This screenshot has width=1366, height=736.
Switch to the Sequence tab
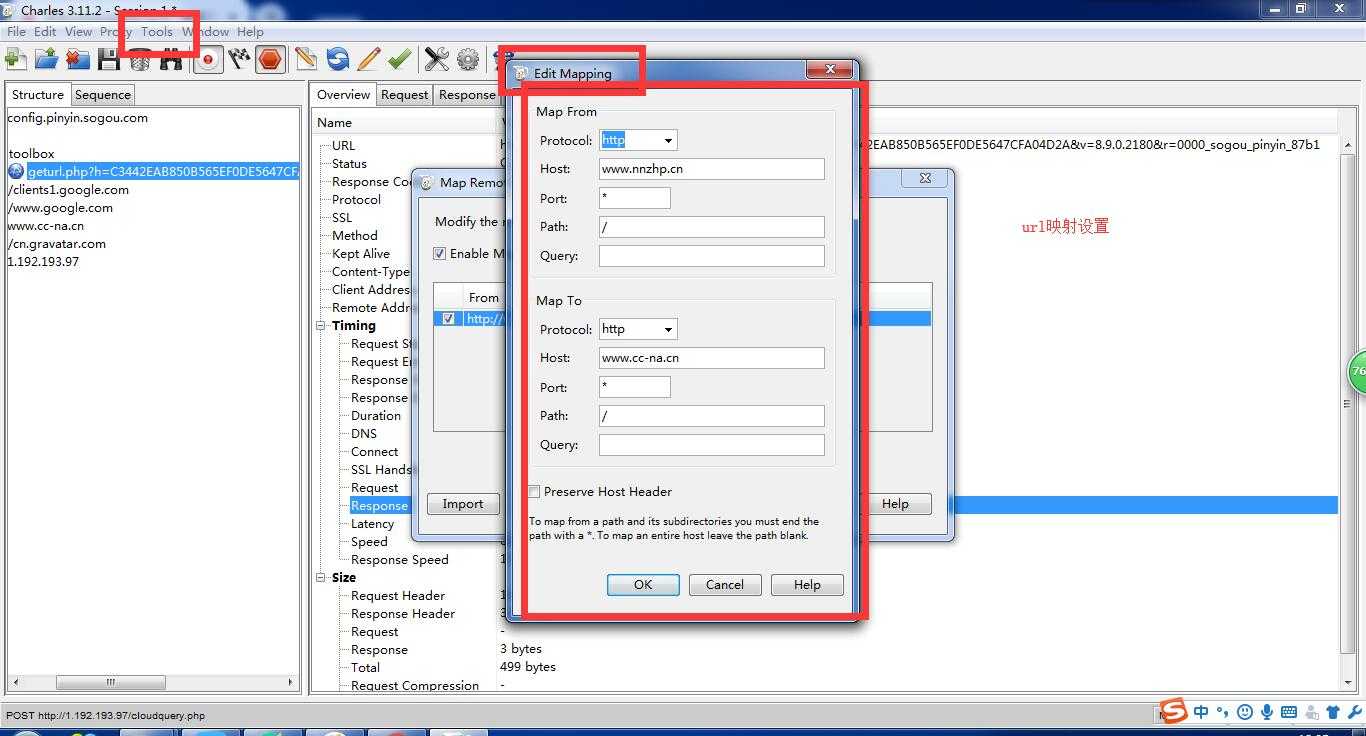(x=103, y=95)
